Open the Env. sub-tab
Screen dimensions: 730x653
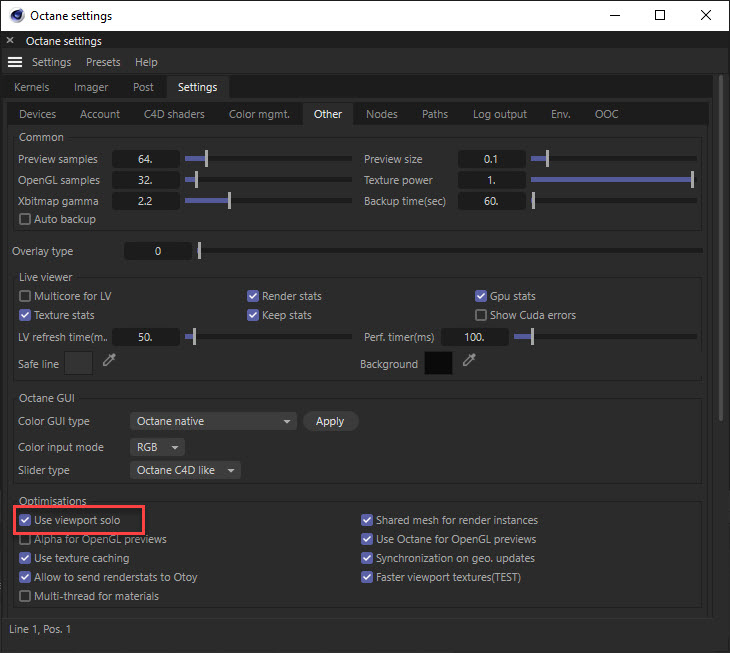click(561, 114)
